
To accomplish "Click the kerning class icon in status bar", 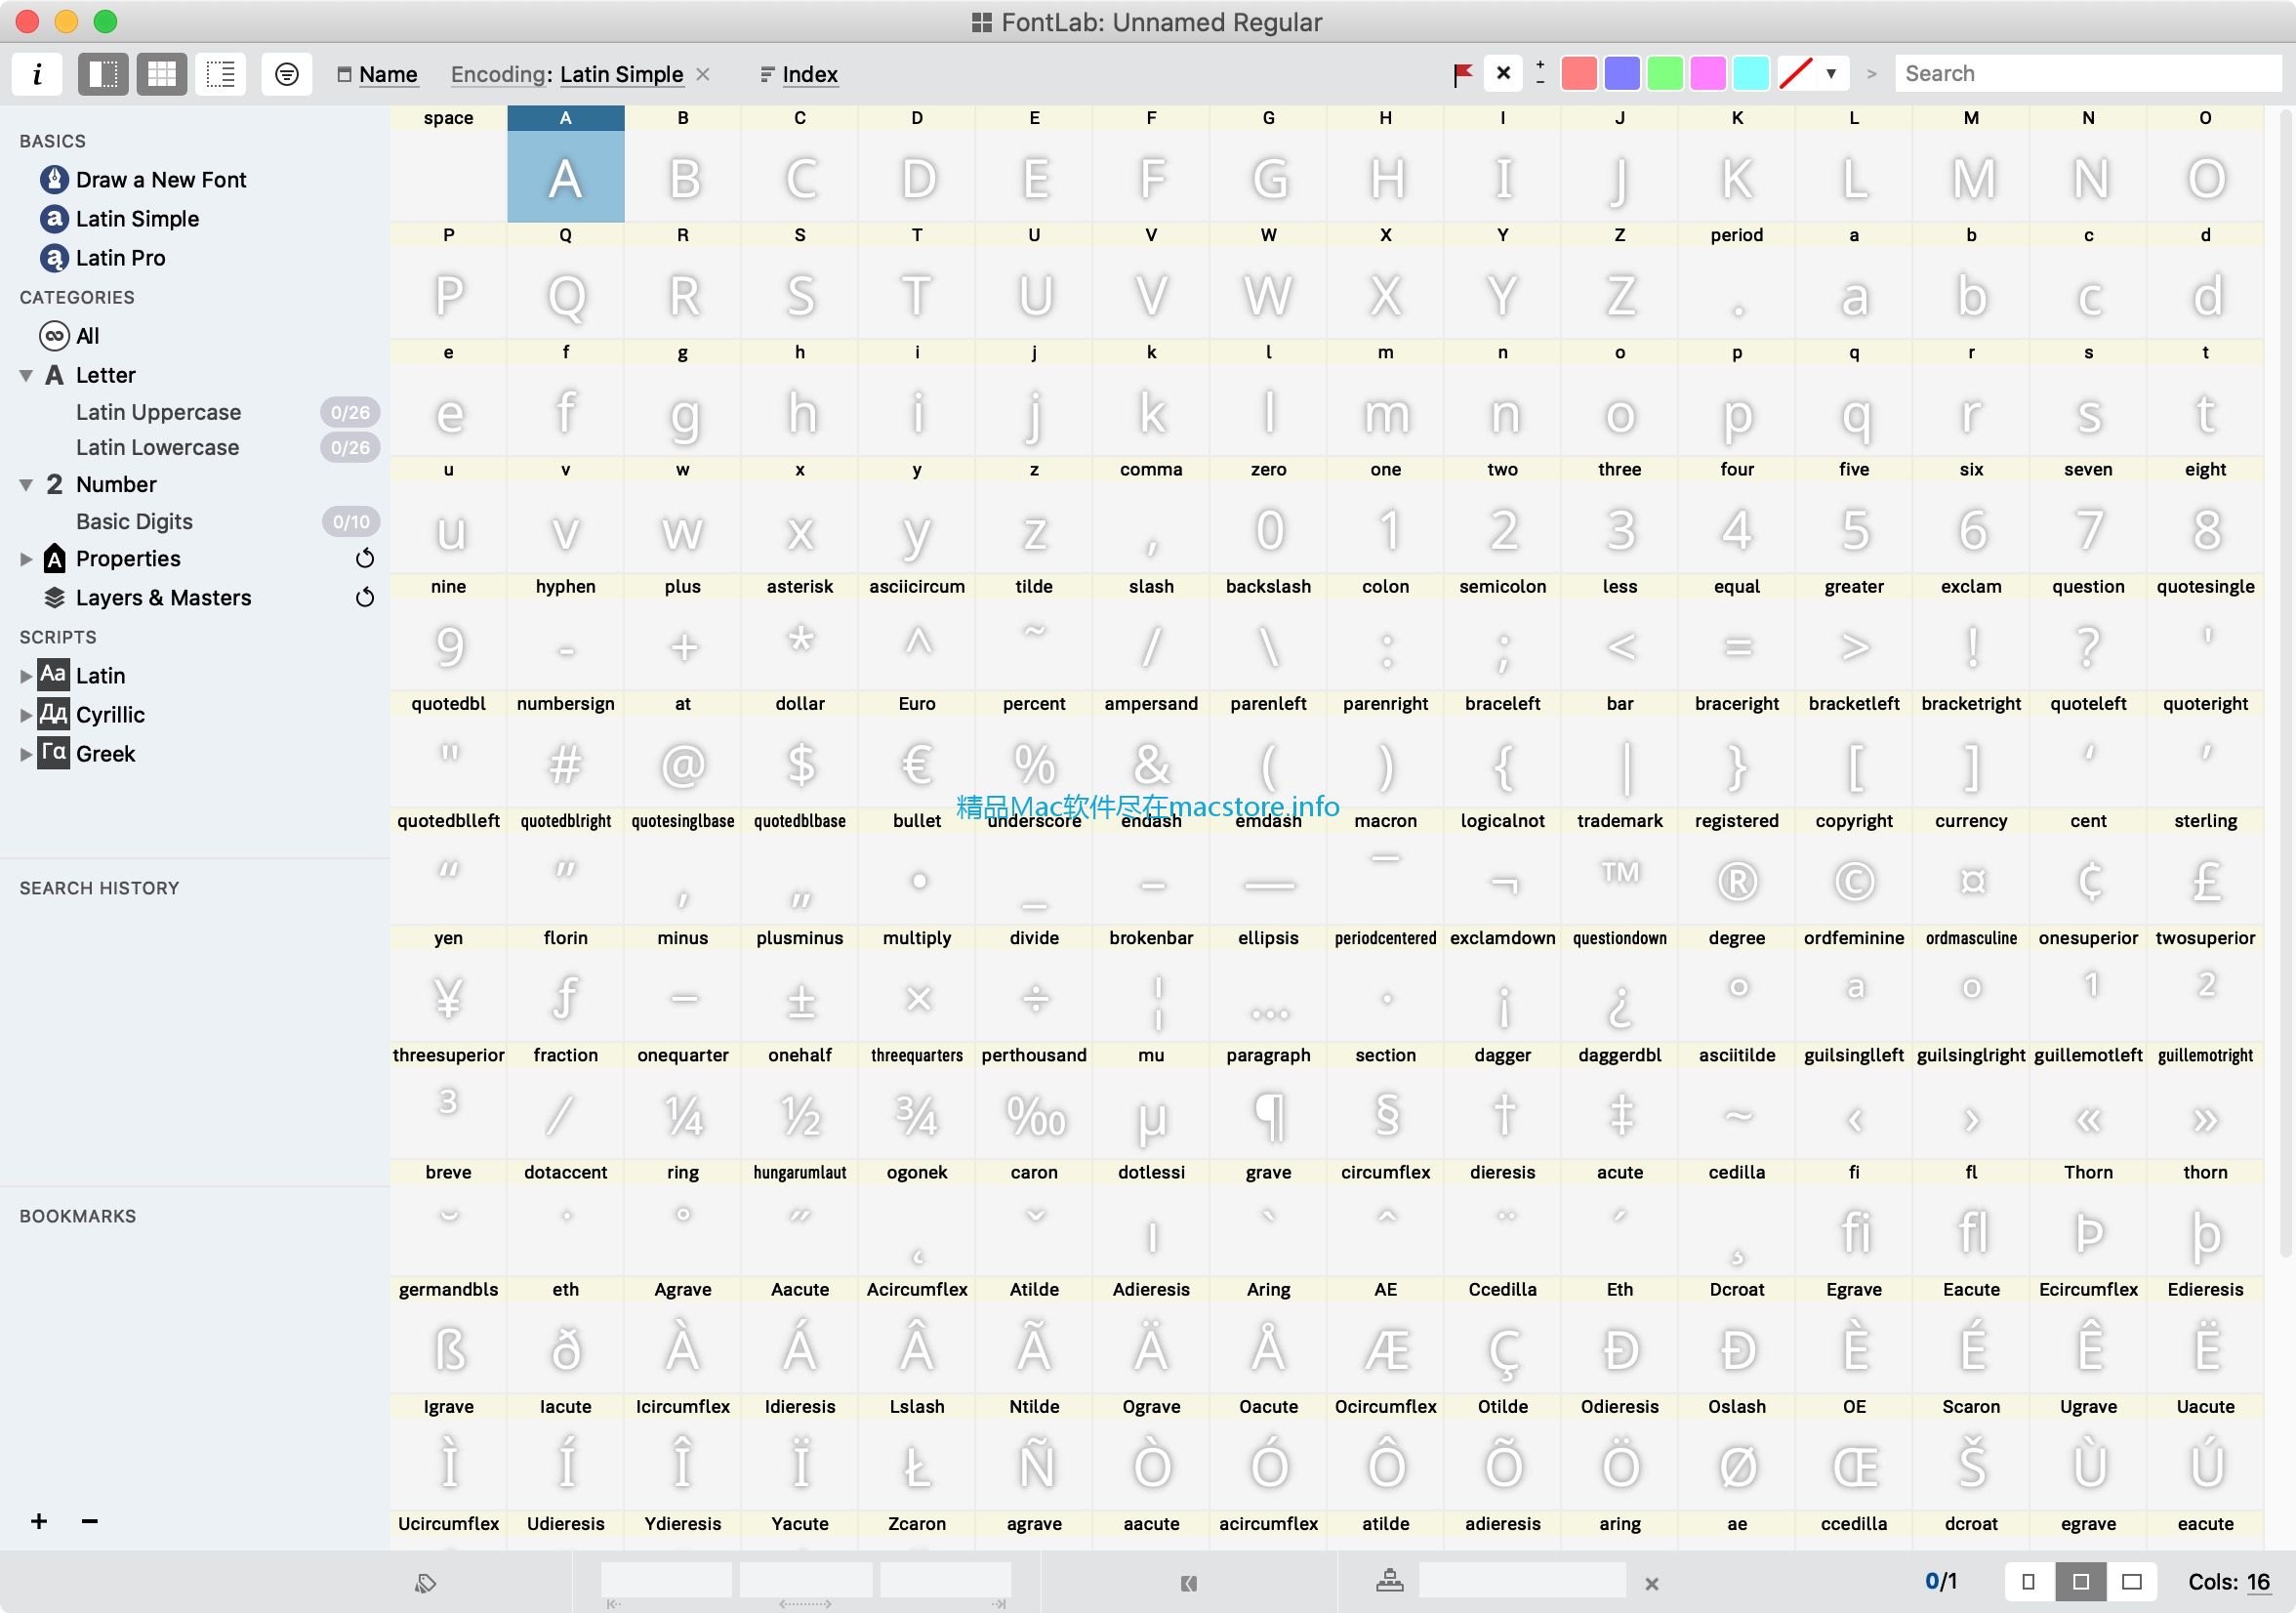I will click(x=1188, y=1583).
